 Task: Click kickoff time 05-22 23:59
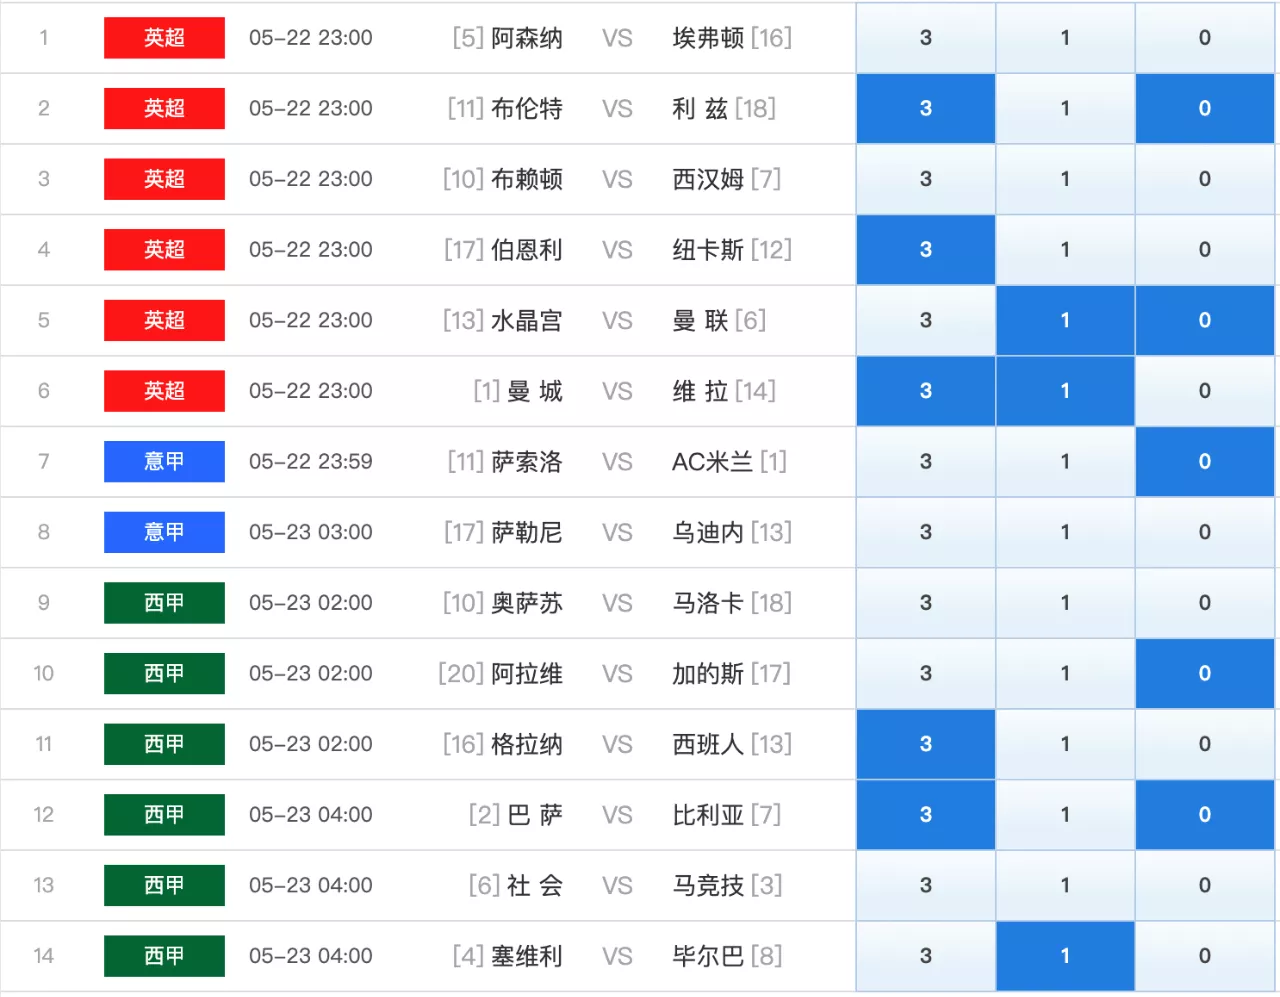(x=311, y=462)
